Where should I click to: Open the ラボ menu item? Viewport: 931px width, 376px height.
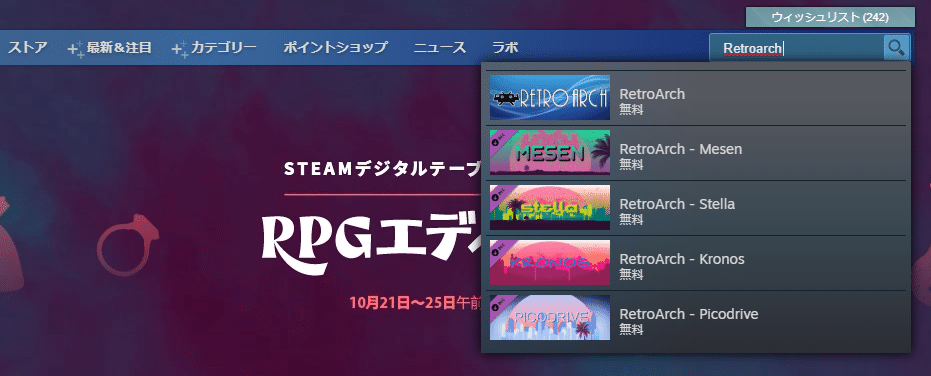[505, 48]
